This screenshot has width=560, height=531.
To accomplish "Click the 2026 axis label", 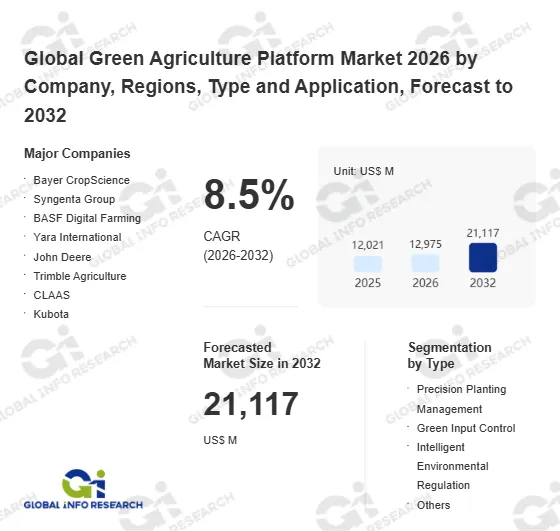I will pos(425,283).
